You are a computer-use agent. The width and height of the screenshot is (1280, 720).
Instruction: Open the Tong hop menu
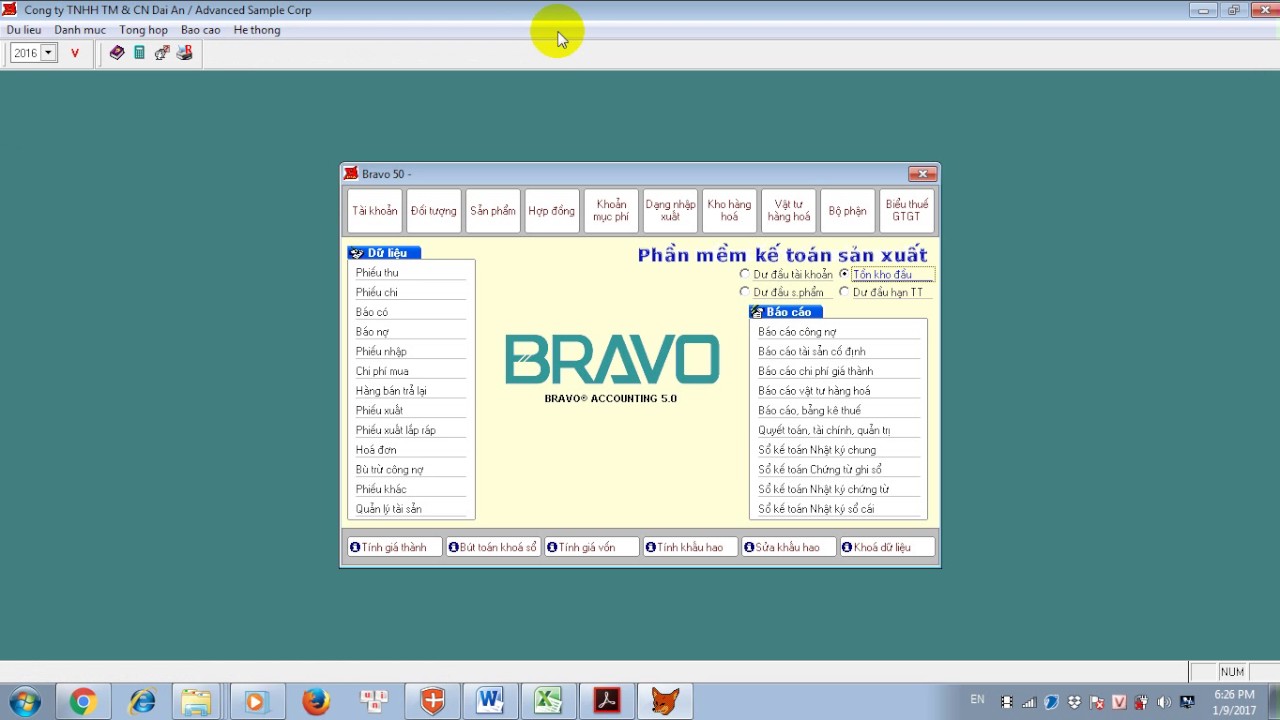[144, 30]
